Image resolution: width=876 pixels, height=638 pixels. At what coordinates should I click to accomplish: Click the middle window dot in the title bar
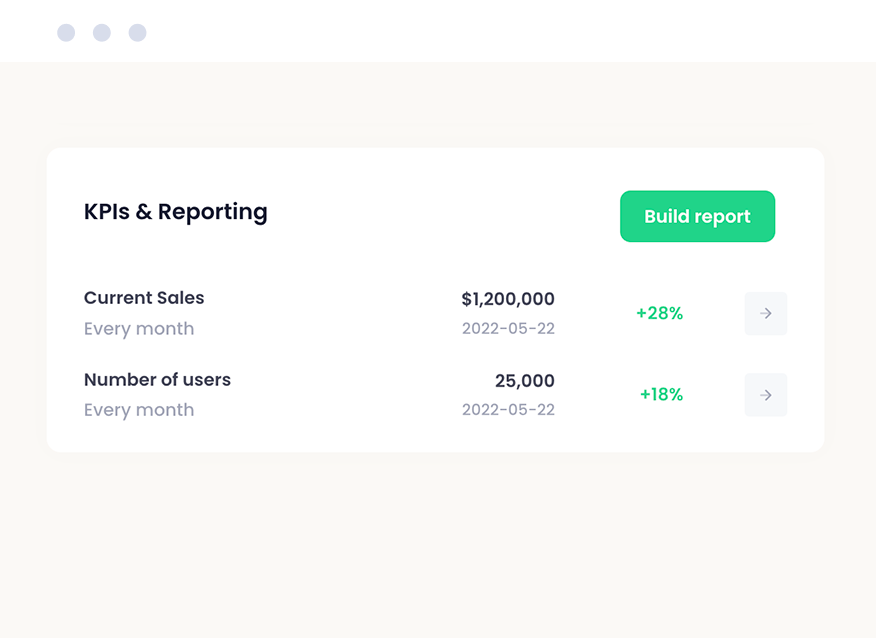(102, 33)
